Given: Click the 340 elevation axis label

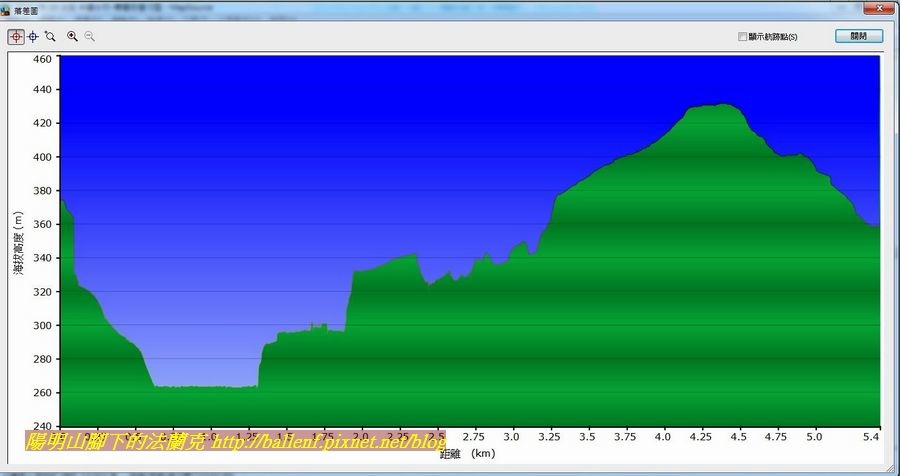Looking at the screenshot, I should click(43, 258).
